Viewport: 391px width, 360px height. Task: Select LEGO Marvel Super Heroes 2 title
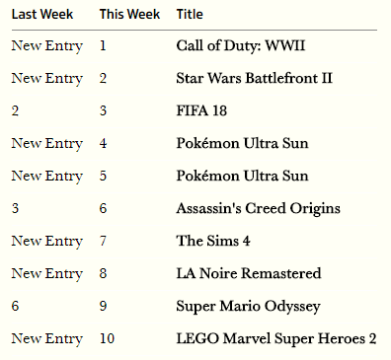[x=276, y=339]
